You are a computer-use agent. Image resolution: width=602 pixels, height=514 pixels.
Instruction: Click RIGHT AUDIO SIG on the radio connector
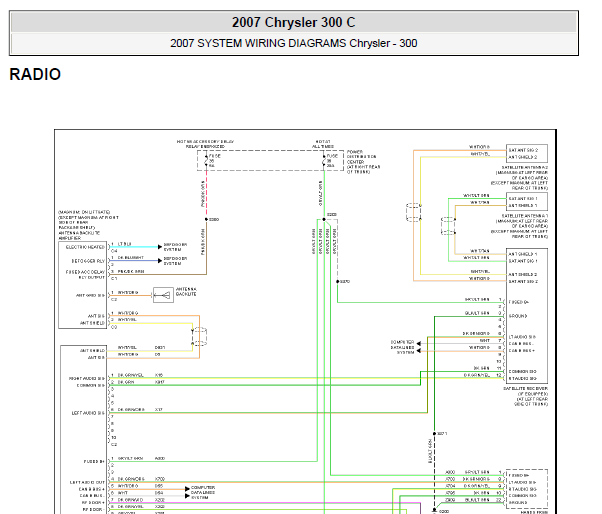[87, 378]
